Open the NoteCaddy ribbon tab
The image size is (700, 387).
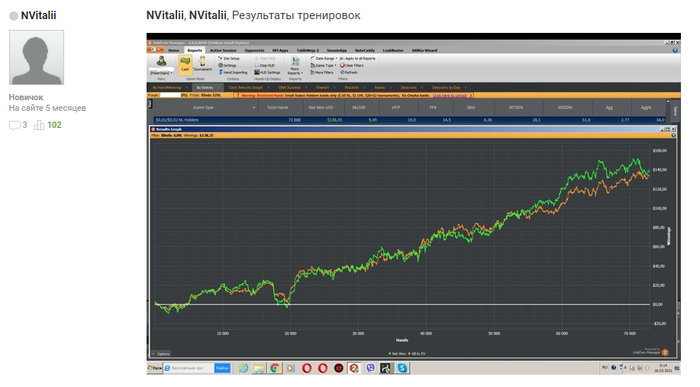coord(365,50)
